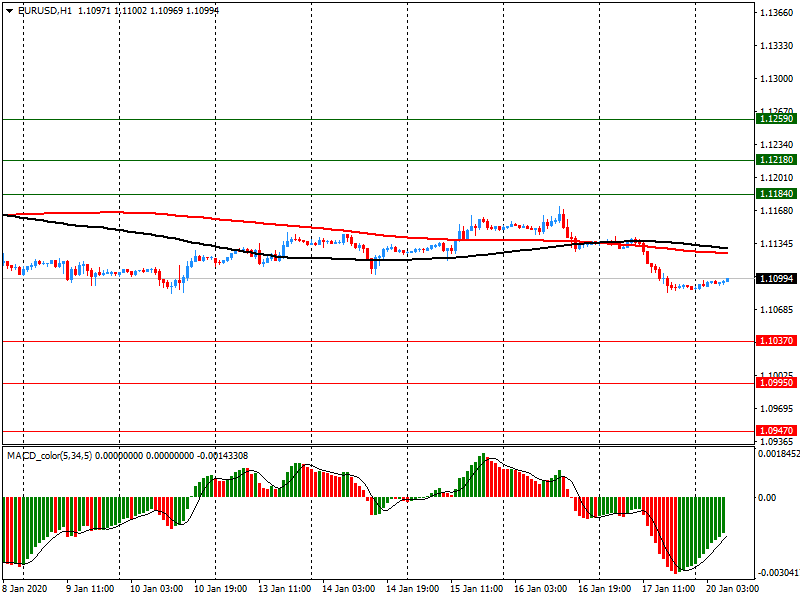Click the 1.12590 green price level label
The height and width of the screenshot is (600, 800).
pyautogui.click(x=777, y=119)
